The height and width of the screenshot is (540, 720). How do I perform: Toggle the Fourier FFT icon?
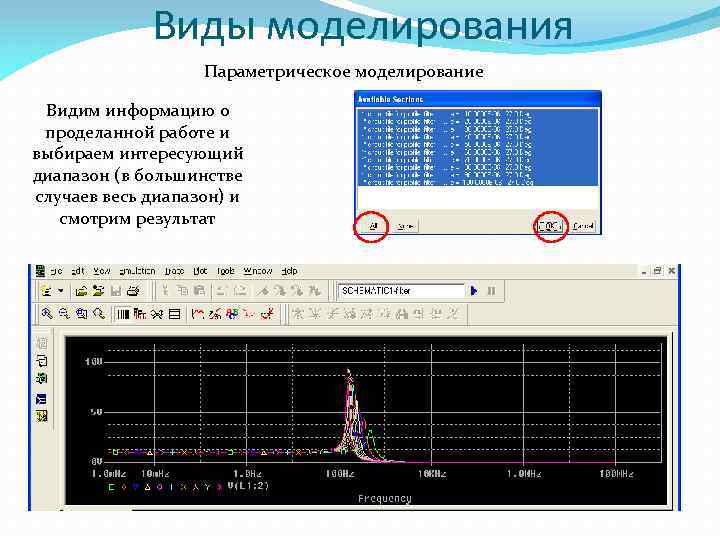[x=140, y=314]
